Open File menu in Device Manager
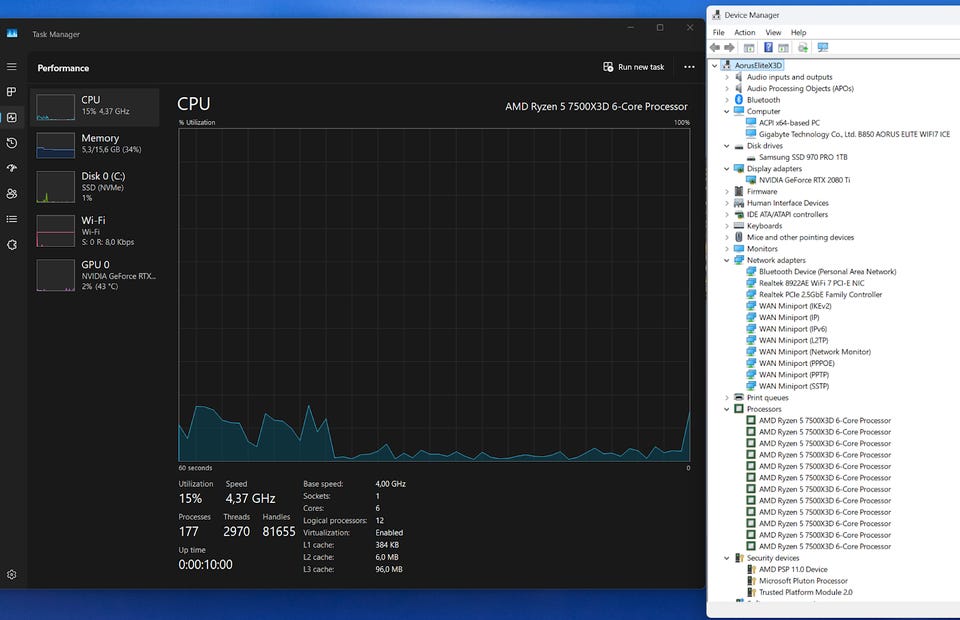The height and width of the screenshot is (620, 960). [x=719, y=32]
